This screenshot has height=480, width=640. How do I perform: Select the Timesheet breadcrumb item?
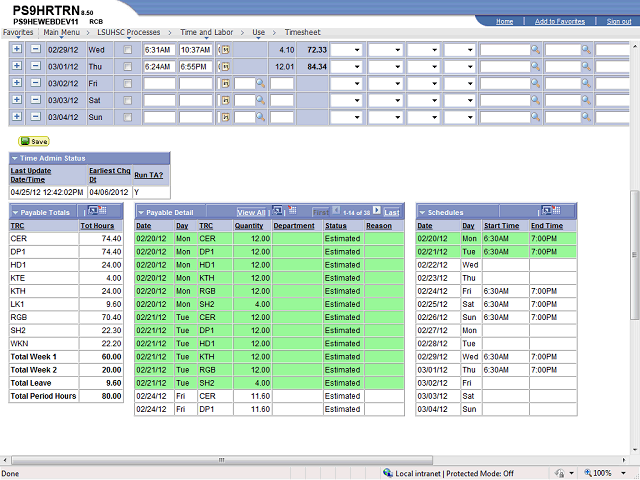tap(302, 32)
